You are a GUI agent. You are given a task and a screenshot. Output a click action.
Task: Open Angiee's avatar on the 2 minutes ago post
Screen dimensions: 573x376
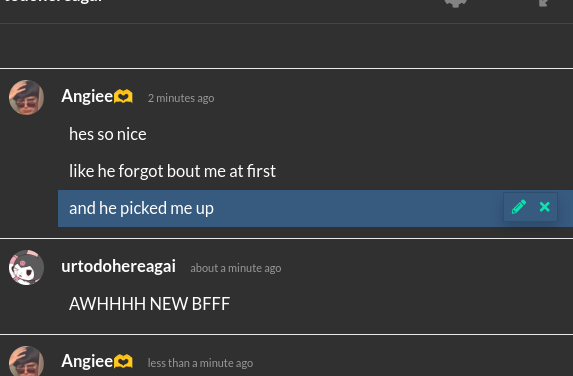[x=26, y=98]
